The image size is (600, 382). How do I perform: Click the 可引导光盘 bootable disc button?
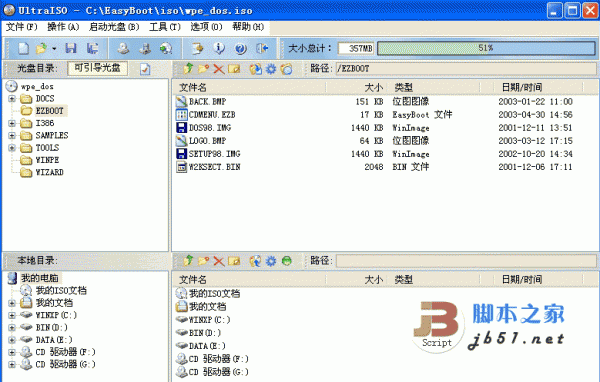(98, 68)
